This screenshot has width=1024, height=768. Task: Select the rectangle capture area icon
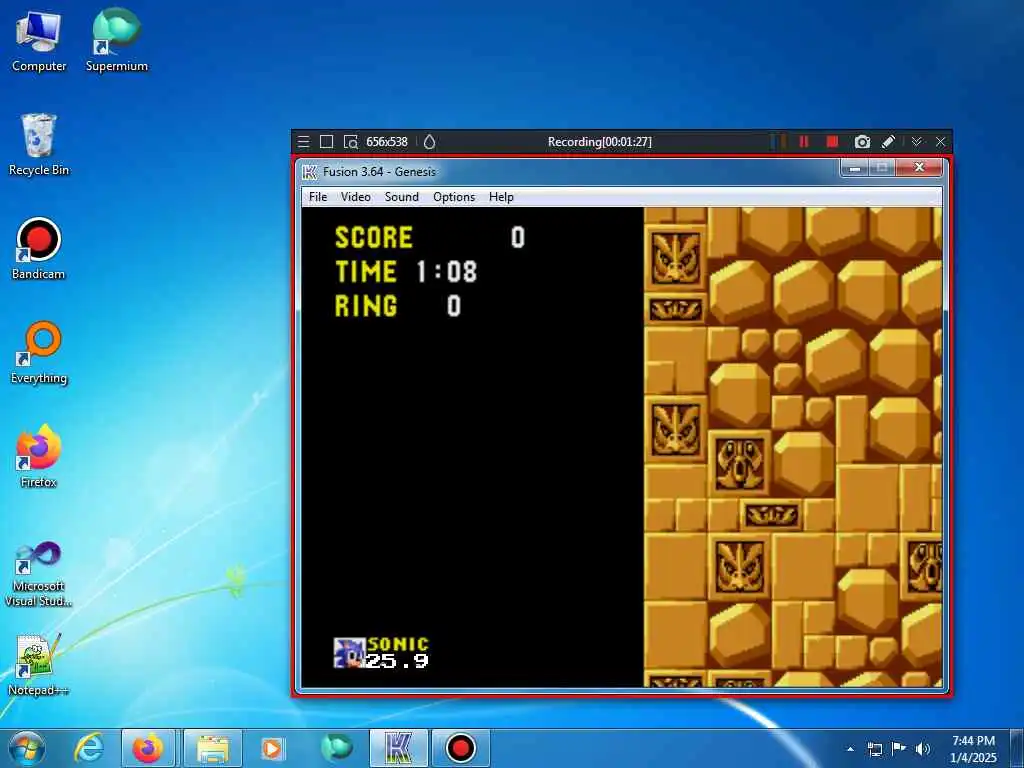tap(327, 142)
